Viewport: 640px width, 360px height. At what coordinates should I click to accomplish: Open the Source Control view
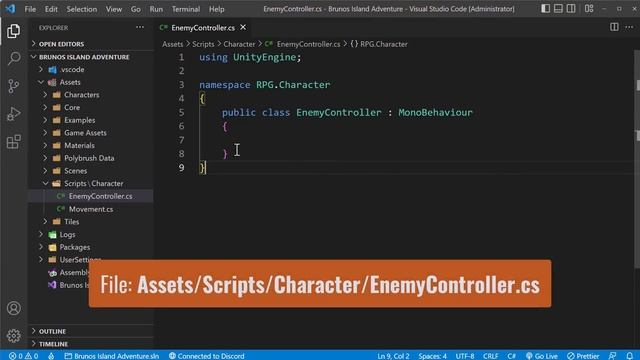click(x=13, y=86)
